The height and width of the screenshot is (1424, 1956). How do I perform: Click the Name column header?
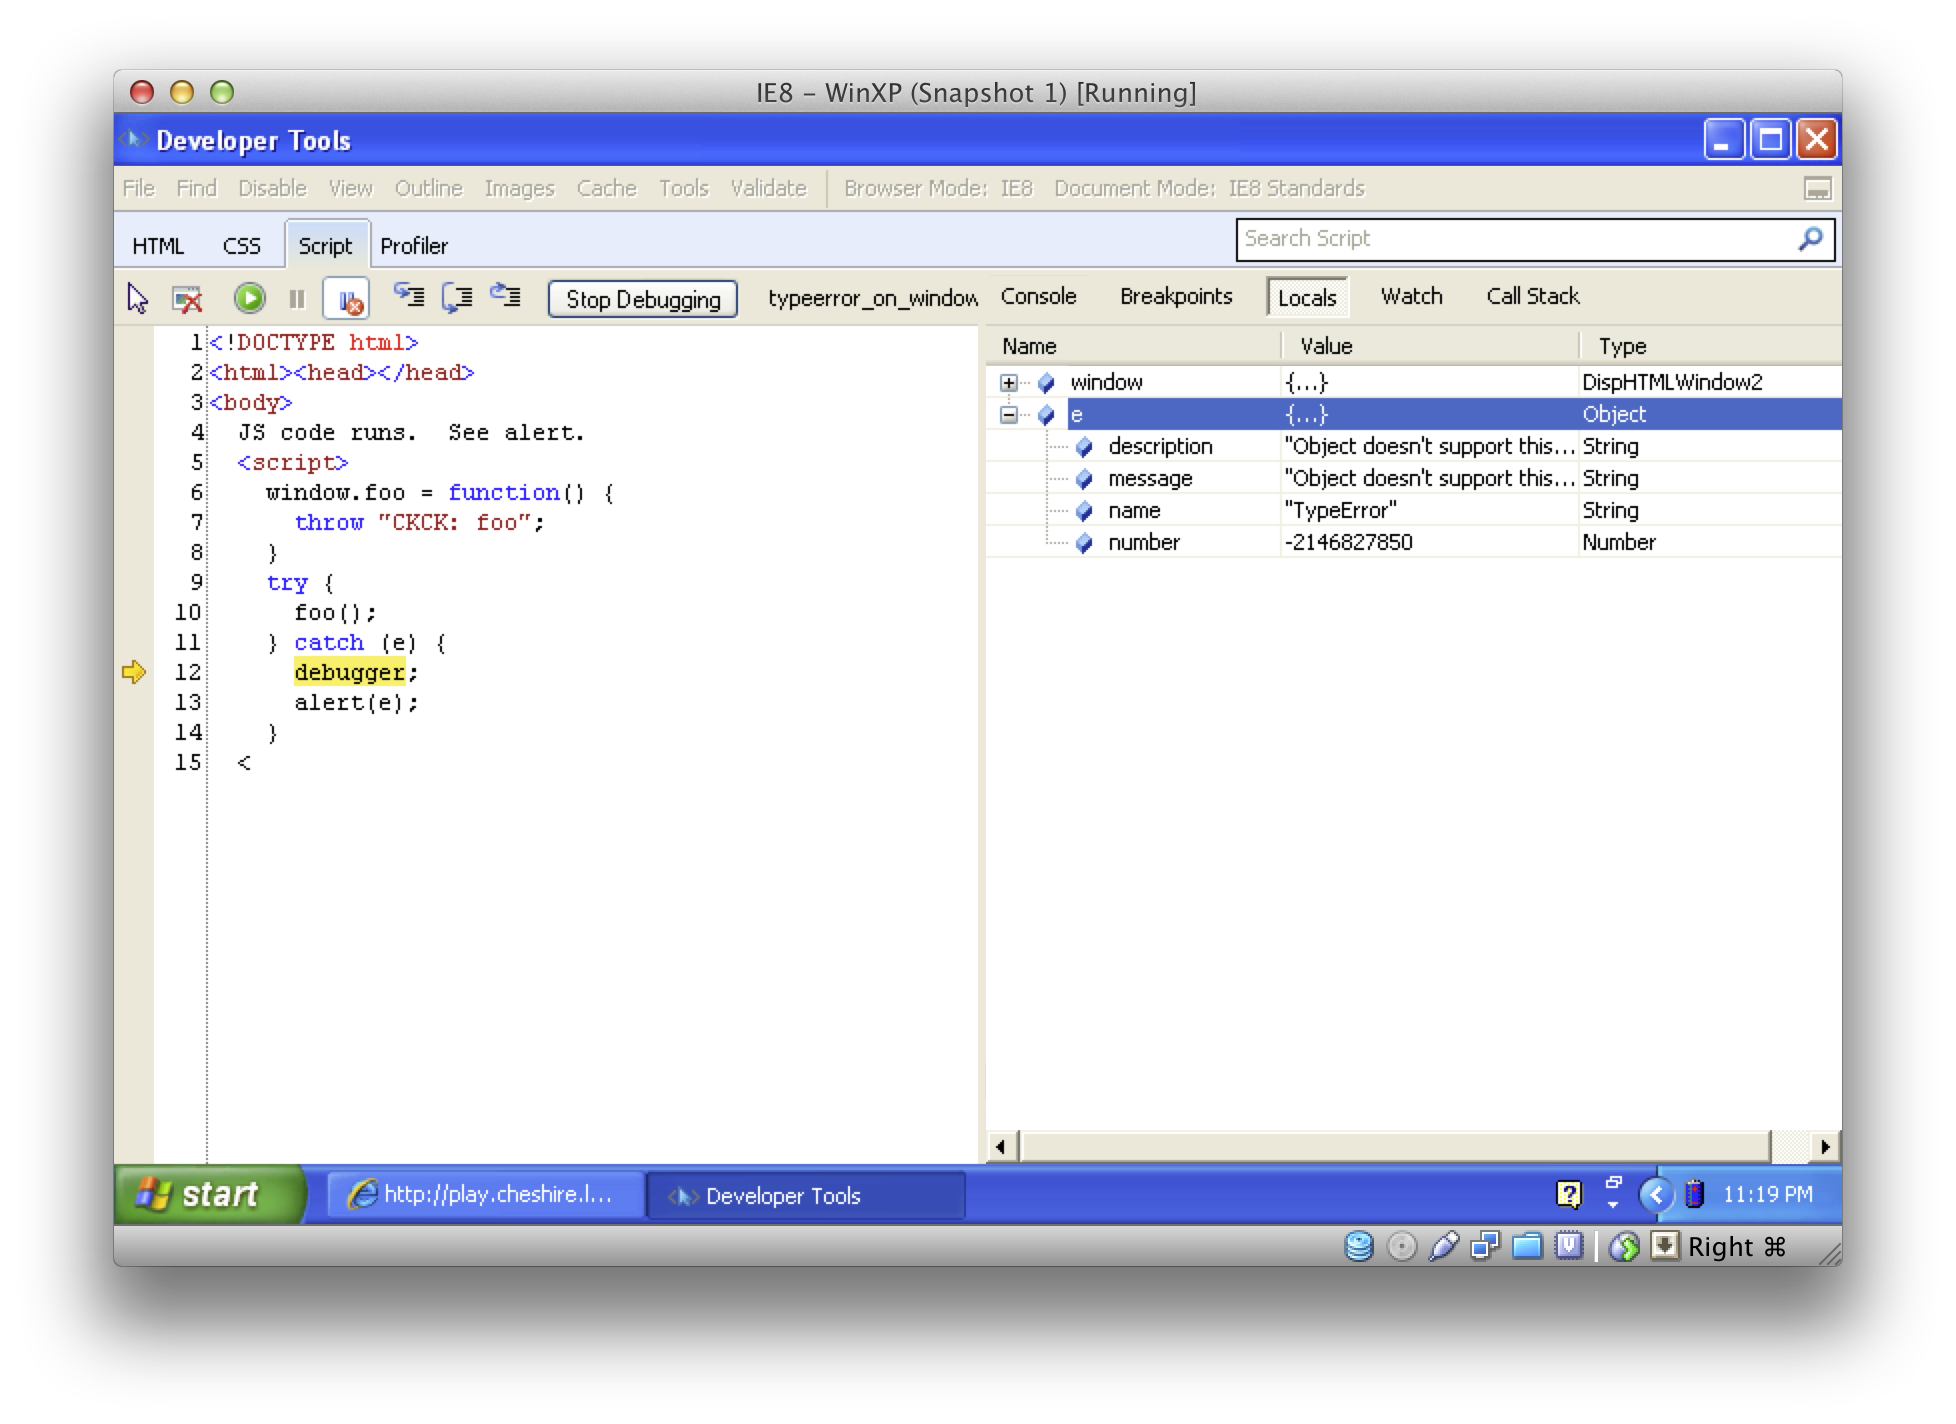[1134, 347]
